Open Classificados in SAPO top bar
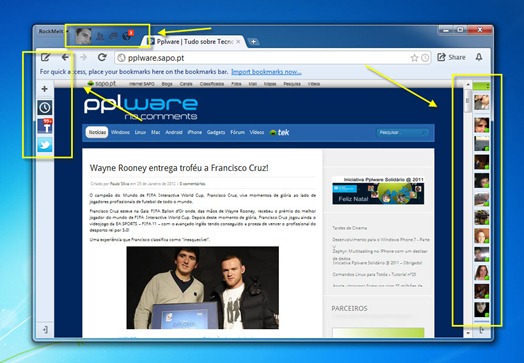The width and height of the screenshot is (524, 363). point(212,84)
